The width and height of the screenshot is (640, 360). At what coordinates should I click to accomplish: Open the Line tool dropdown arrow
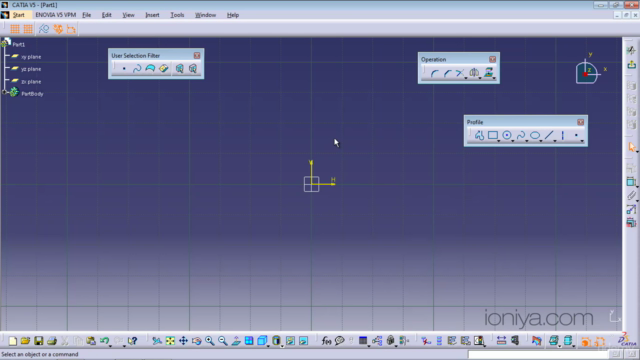tap(555, 141)
